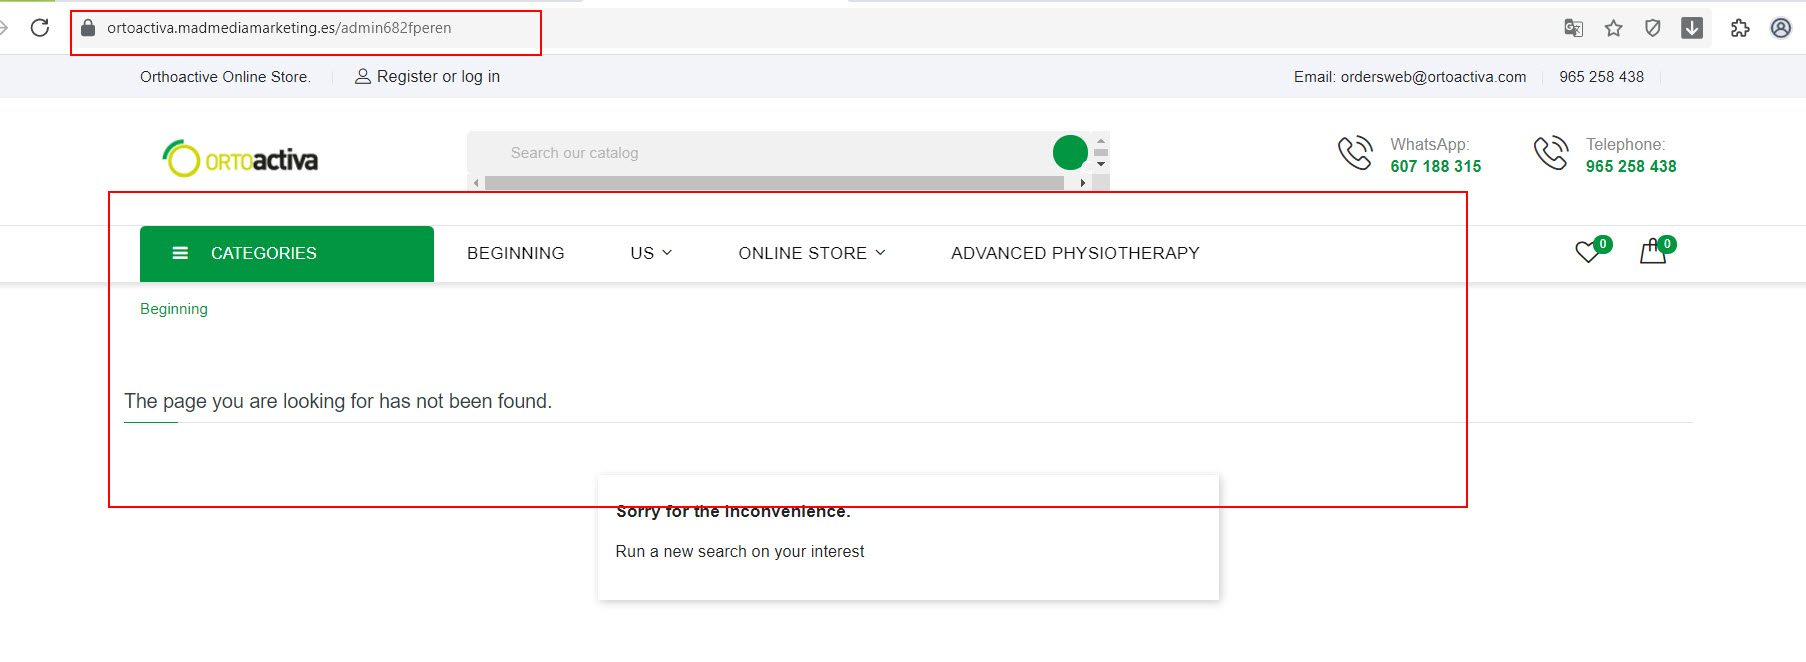Viewport: 1806px width, 662px height.
Task: Click the user icon beside Register or log in
Action: point(363,76)
